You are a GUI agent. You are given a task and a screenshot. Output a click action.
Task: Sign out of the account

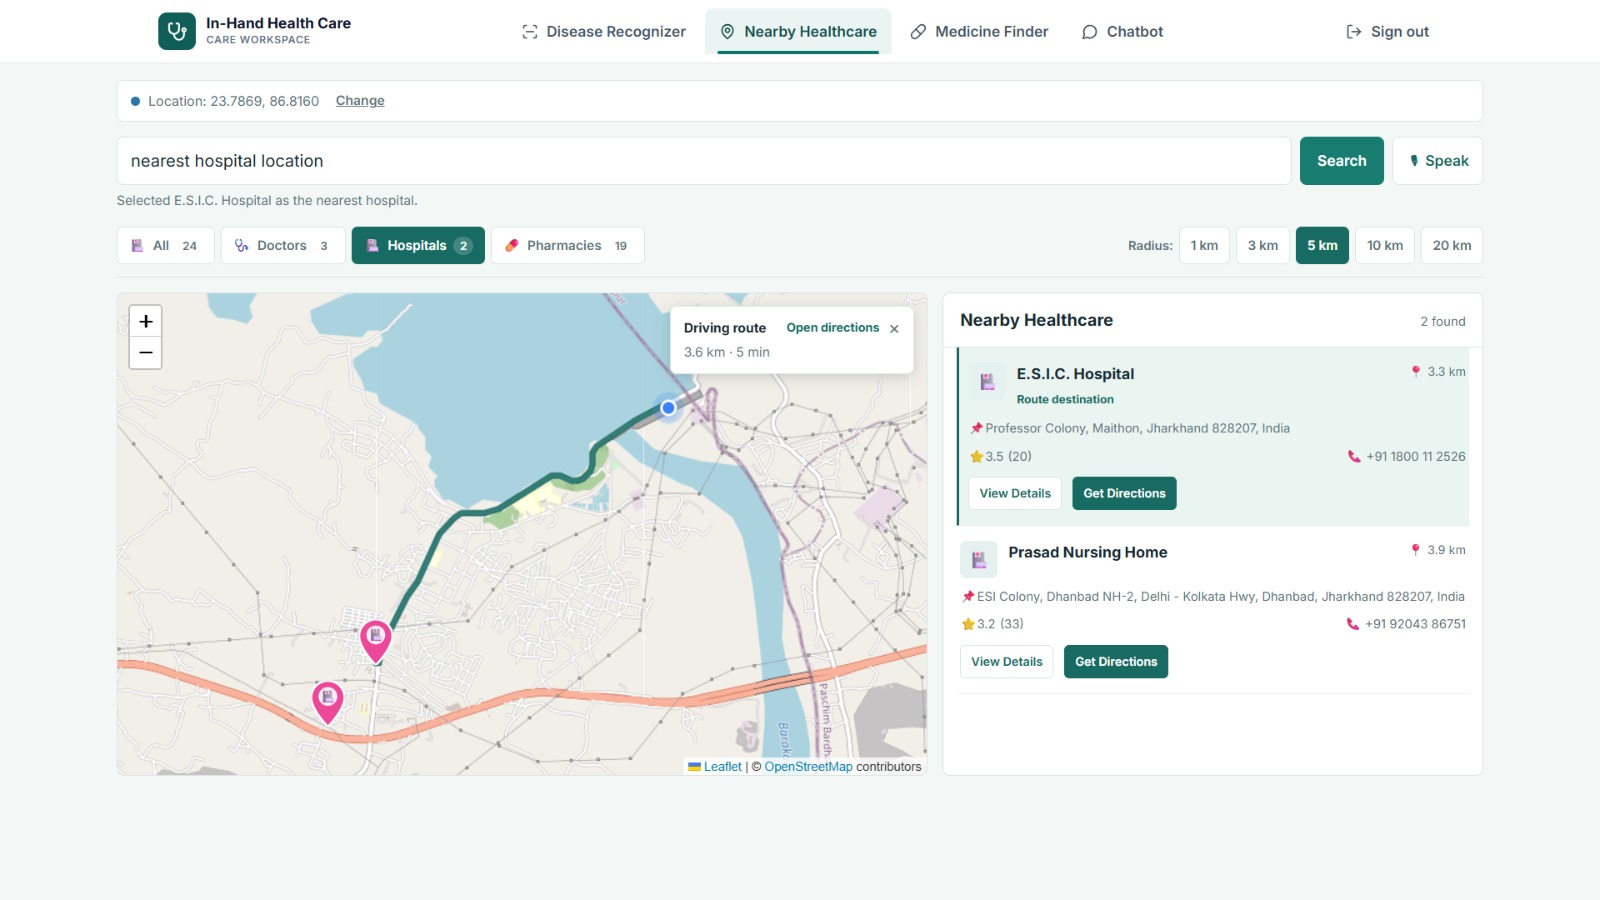tap(1387, 32)
